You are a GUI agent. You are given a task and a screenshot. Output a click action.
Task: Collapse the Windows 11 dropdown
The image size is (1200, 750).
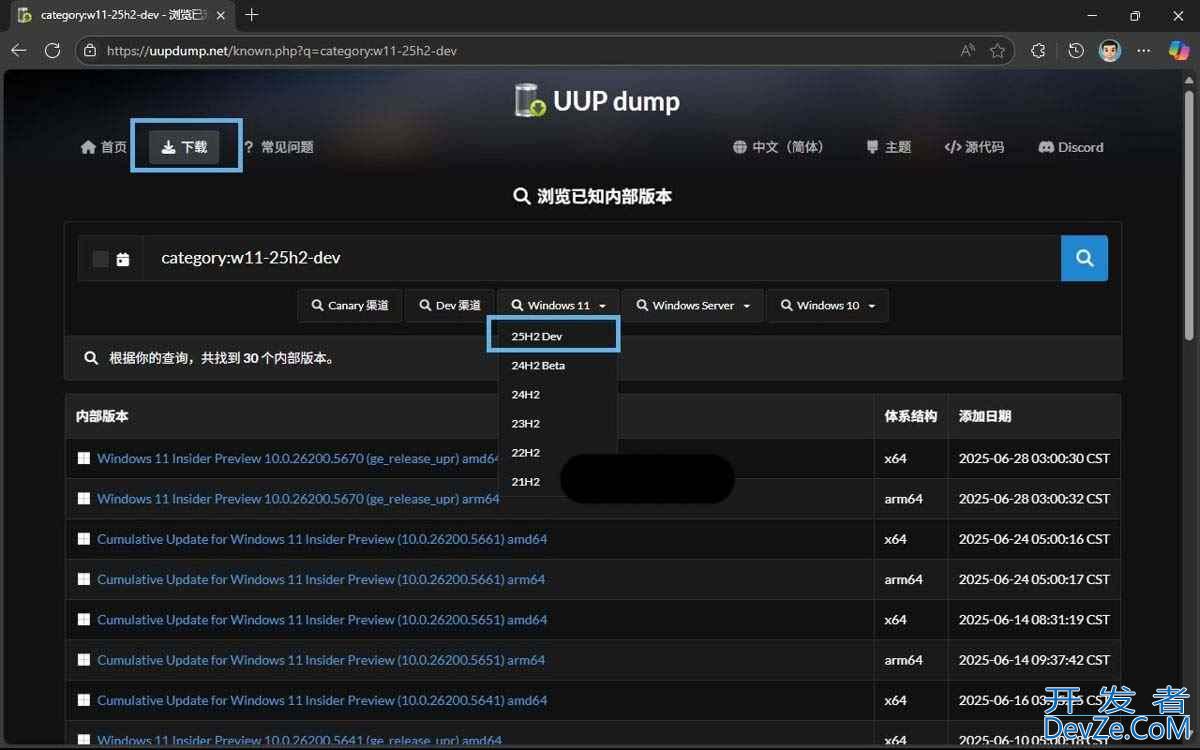tap(558, 305)
